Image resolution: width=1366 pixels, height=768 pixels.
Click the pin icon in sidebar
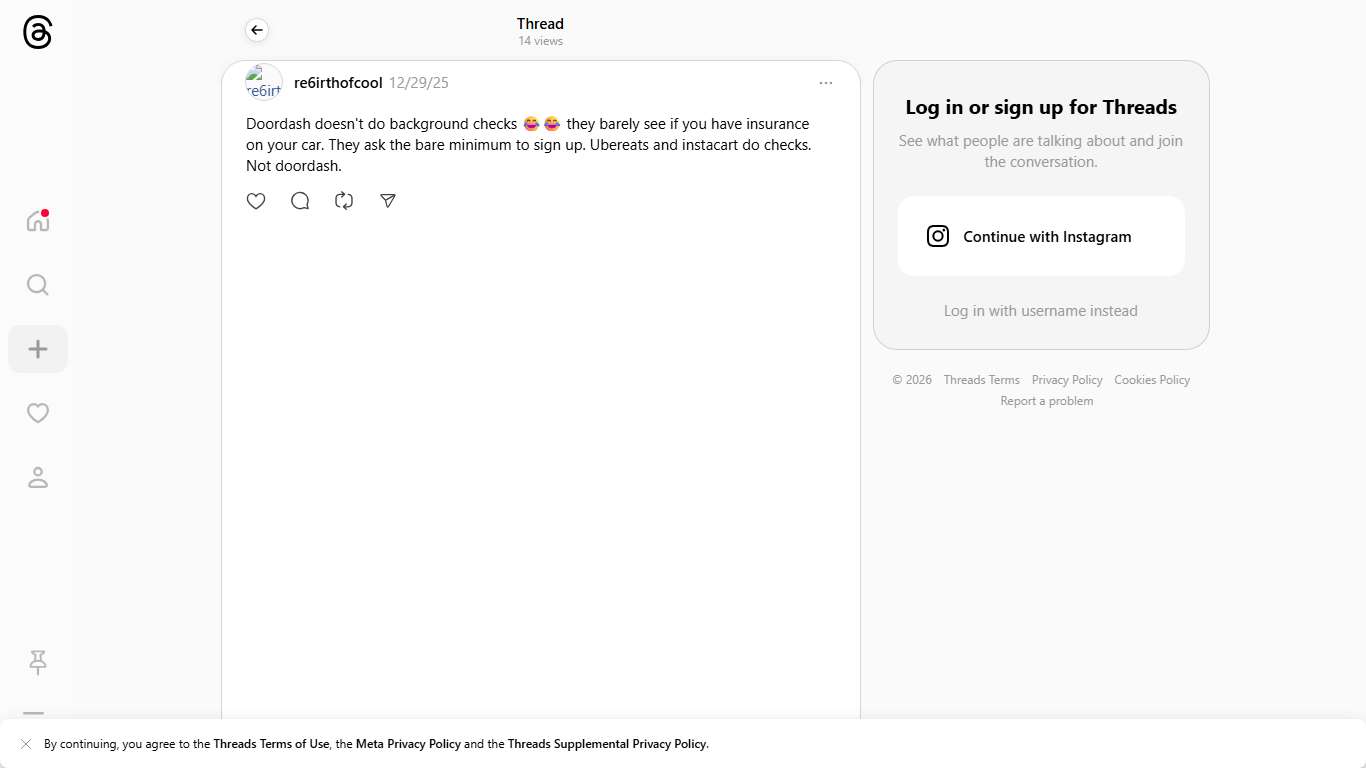pos(38,662)
